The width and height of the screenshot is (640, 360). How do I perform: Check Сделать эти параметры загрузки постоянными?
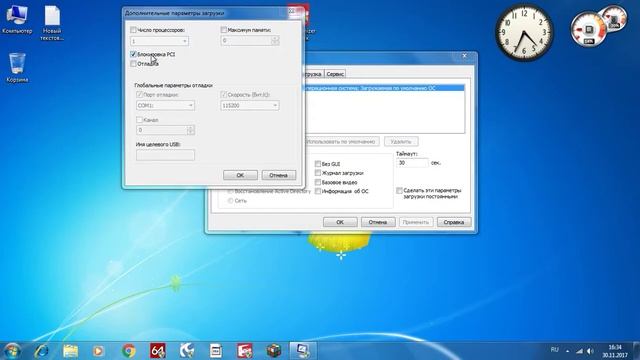pyautogui.click(x=399, y=191)
